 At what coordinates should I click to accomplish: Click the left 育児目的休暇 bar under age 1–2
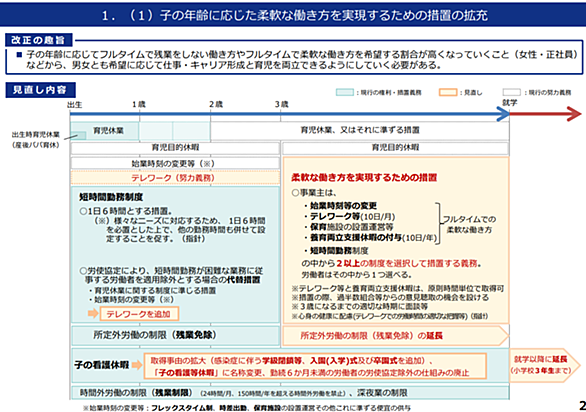point(175,148)
